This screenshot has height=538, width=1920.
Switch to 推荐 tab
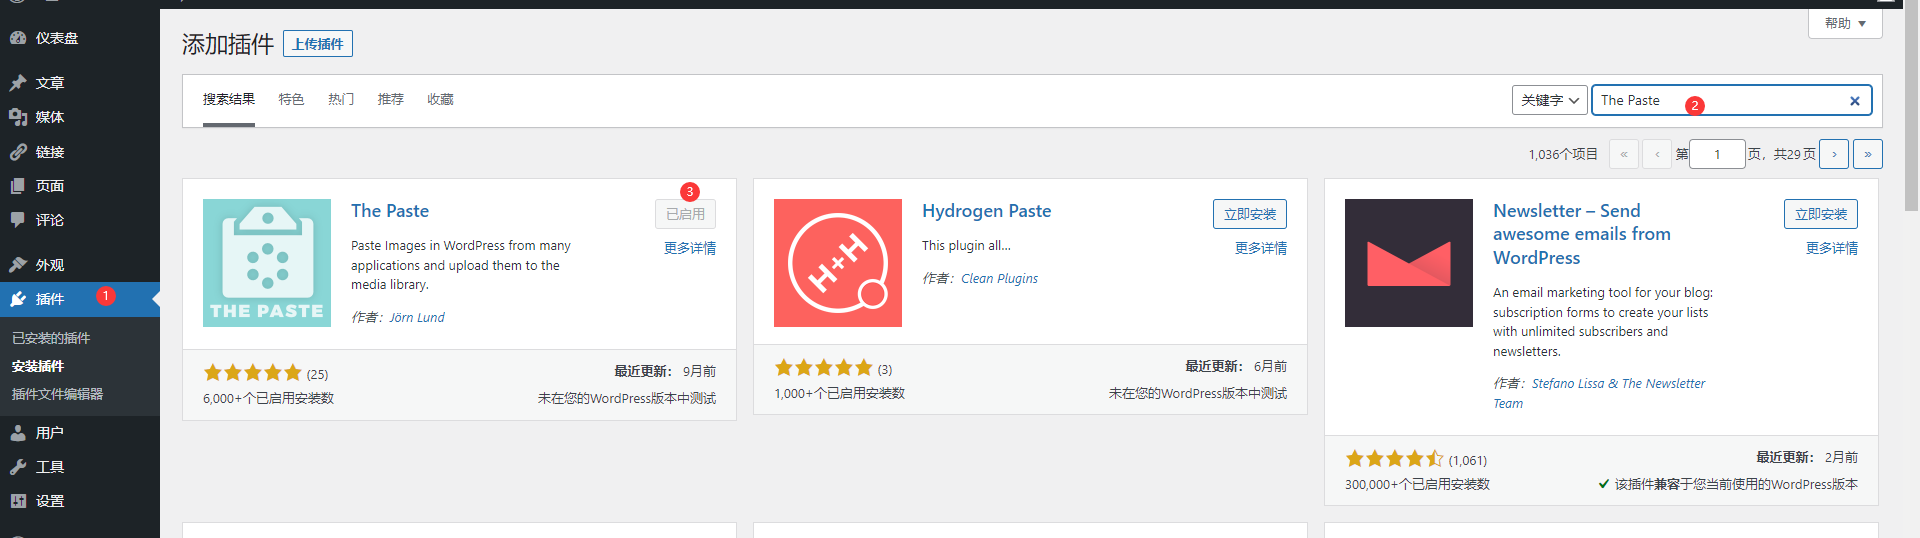pyautogui.click(x=391, y=99)
